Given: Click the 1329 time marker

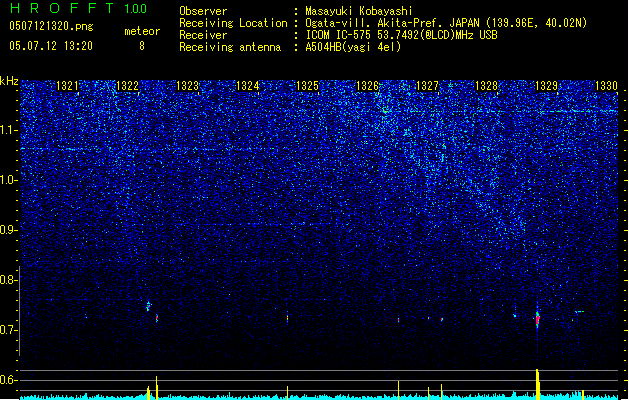Looking at the screenshot, I should (547, 86).
